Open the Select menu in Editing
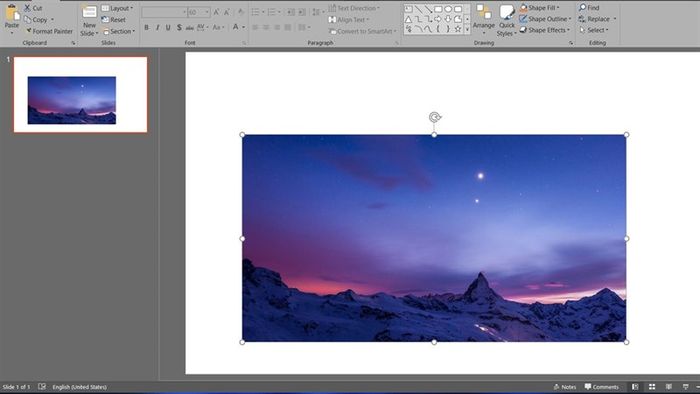 [594, 30]
